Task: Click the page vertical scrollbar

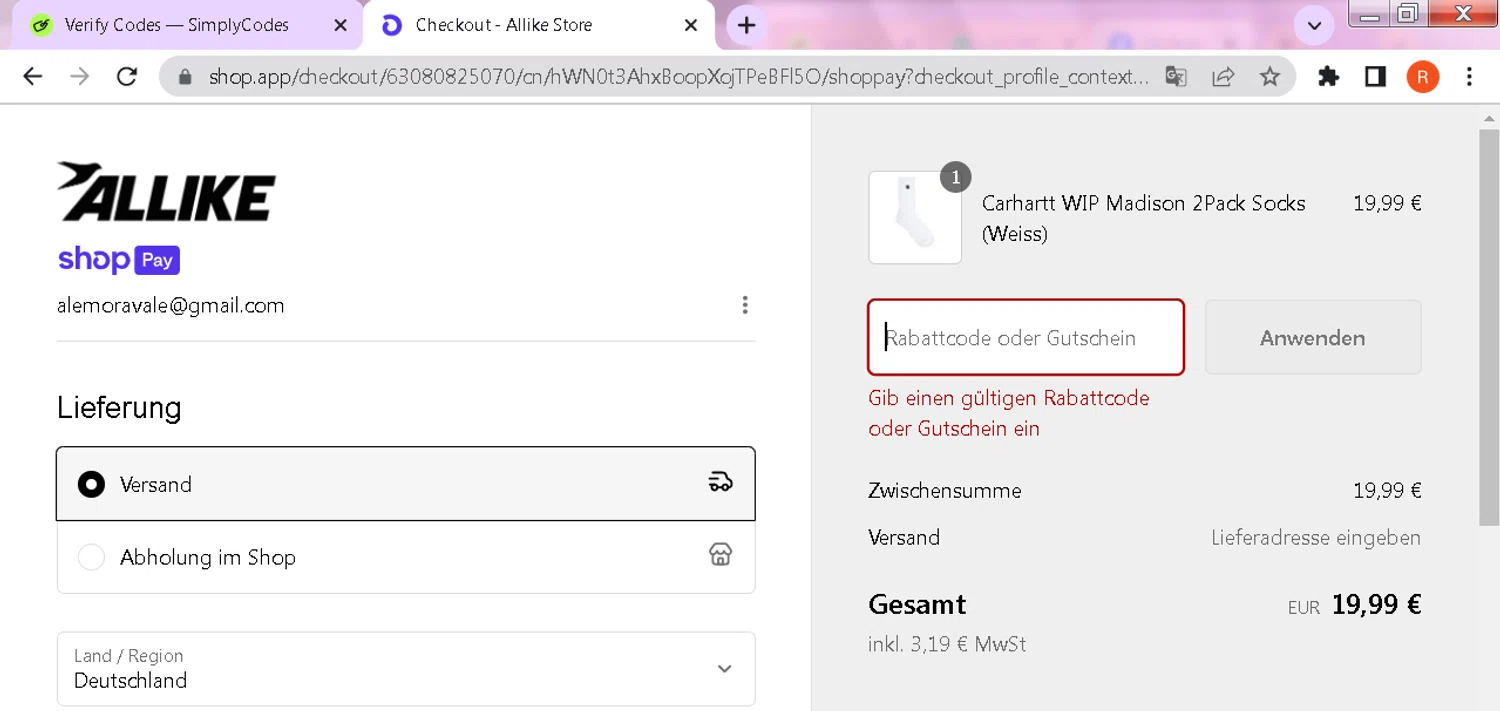Action: (1488, 325)
